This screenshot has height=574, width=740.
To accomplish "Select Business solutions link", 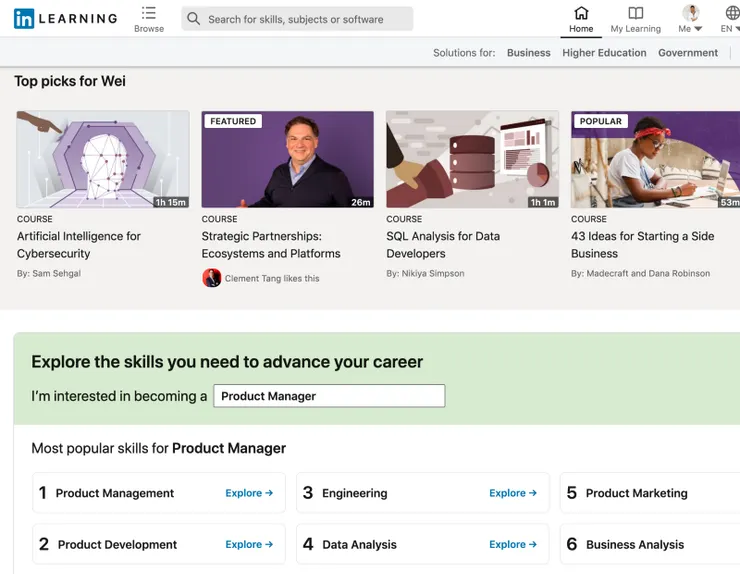I will coord(528,53).
